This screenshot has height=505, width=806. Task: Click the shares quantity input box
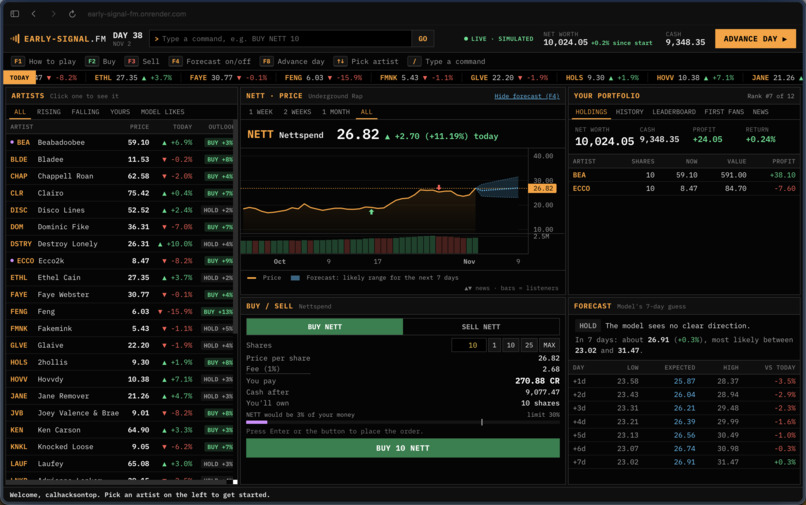point(469,345)
